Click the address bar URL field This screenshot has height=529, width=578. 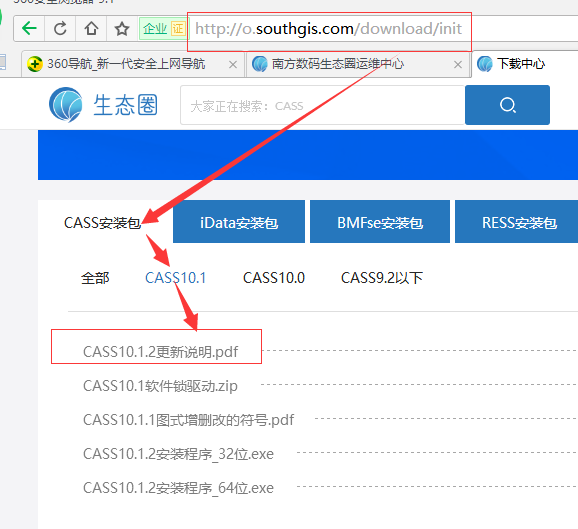click(329, 29)
